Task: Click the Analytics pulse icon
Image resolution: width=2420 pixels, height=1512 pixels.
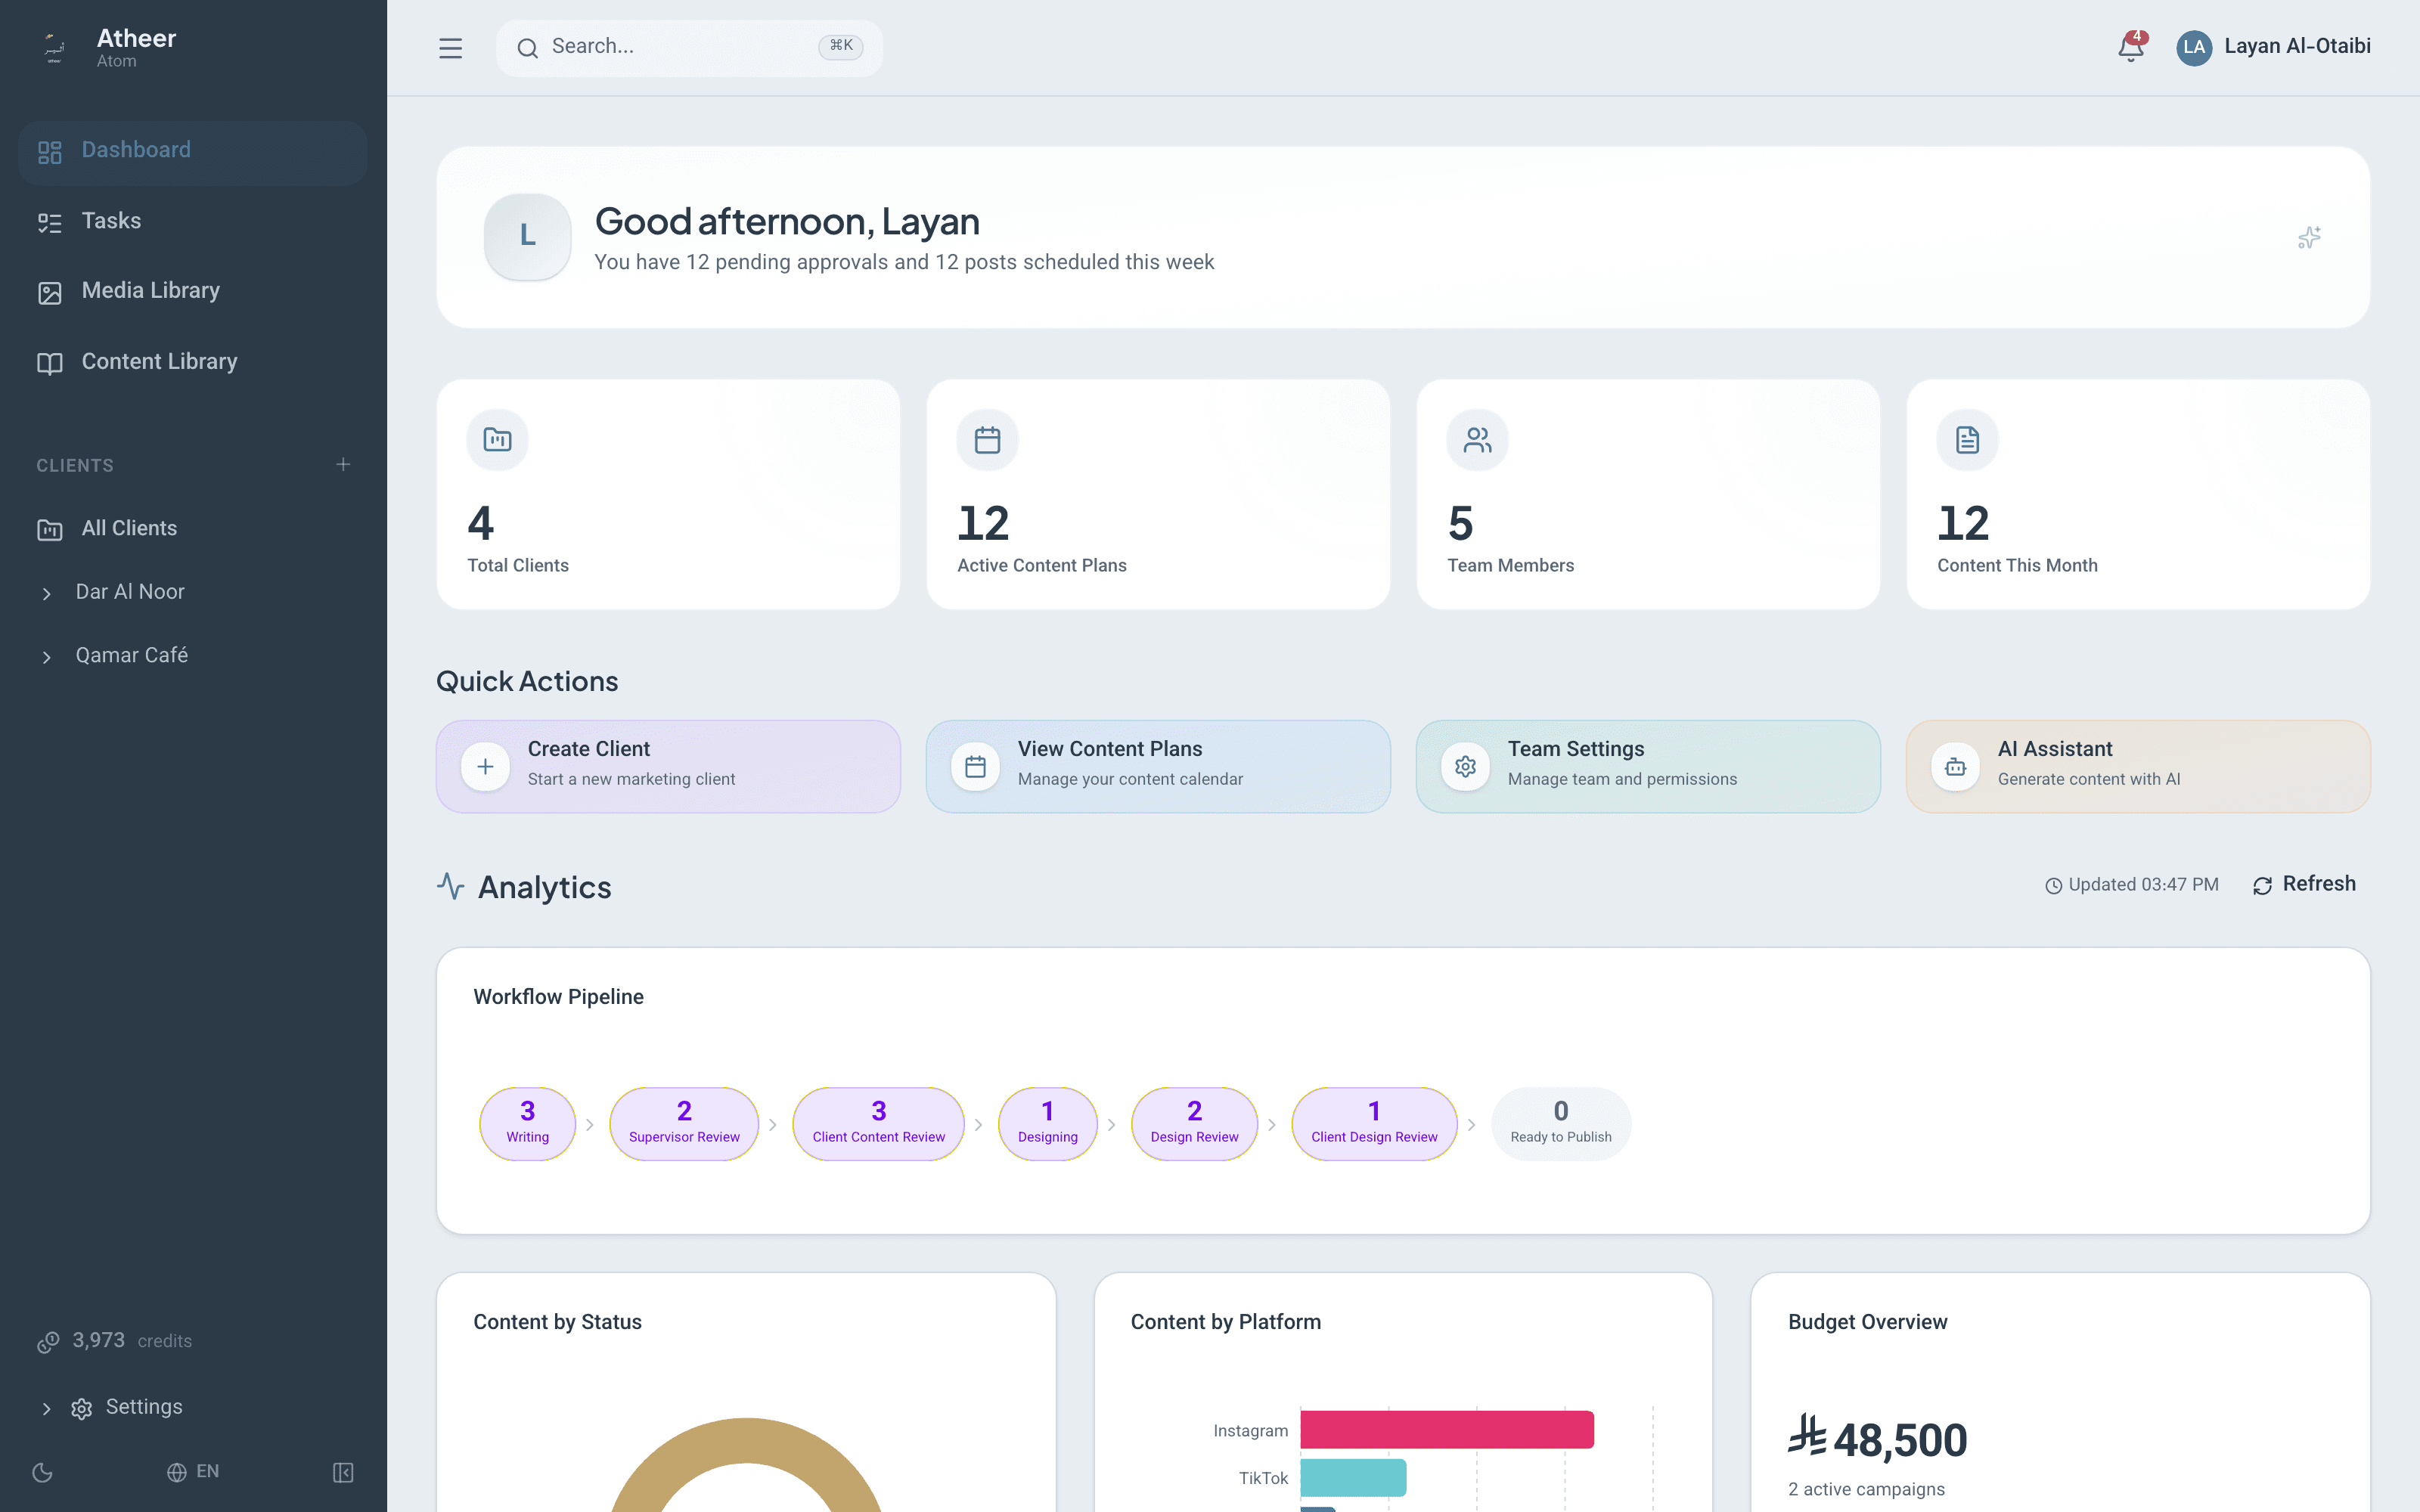Action: click(x=450, y=886)
